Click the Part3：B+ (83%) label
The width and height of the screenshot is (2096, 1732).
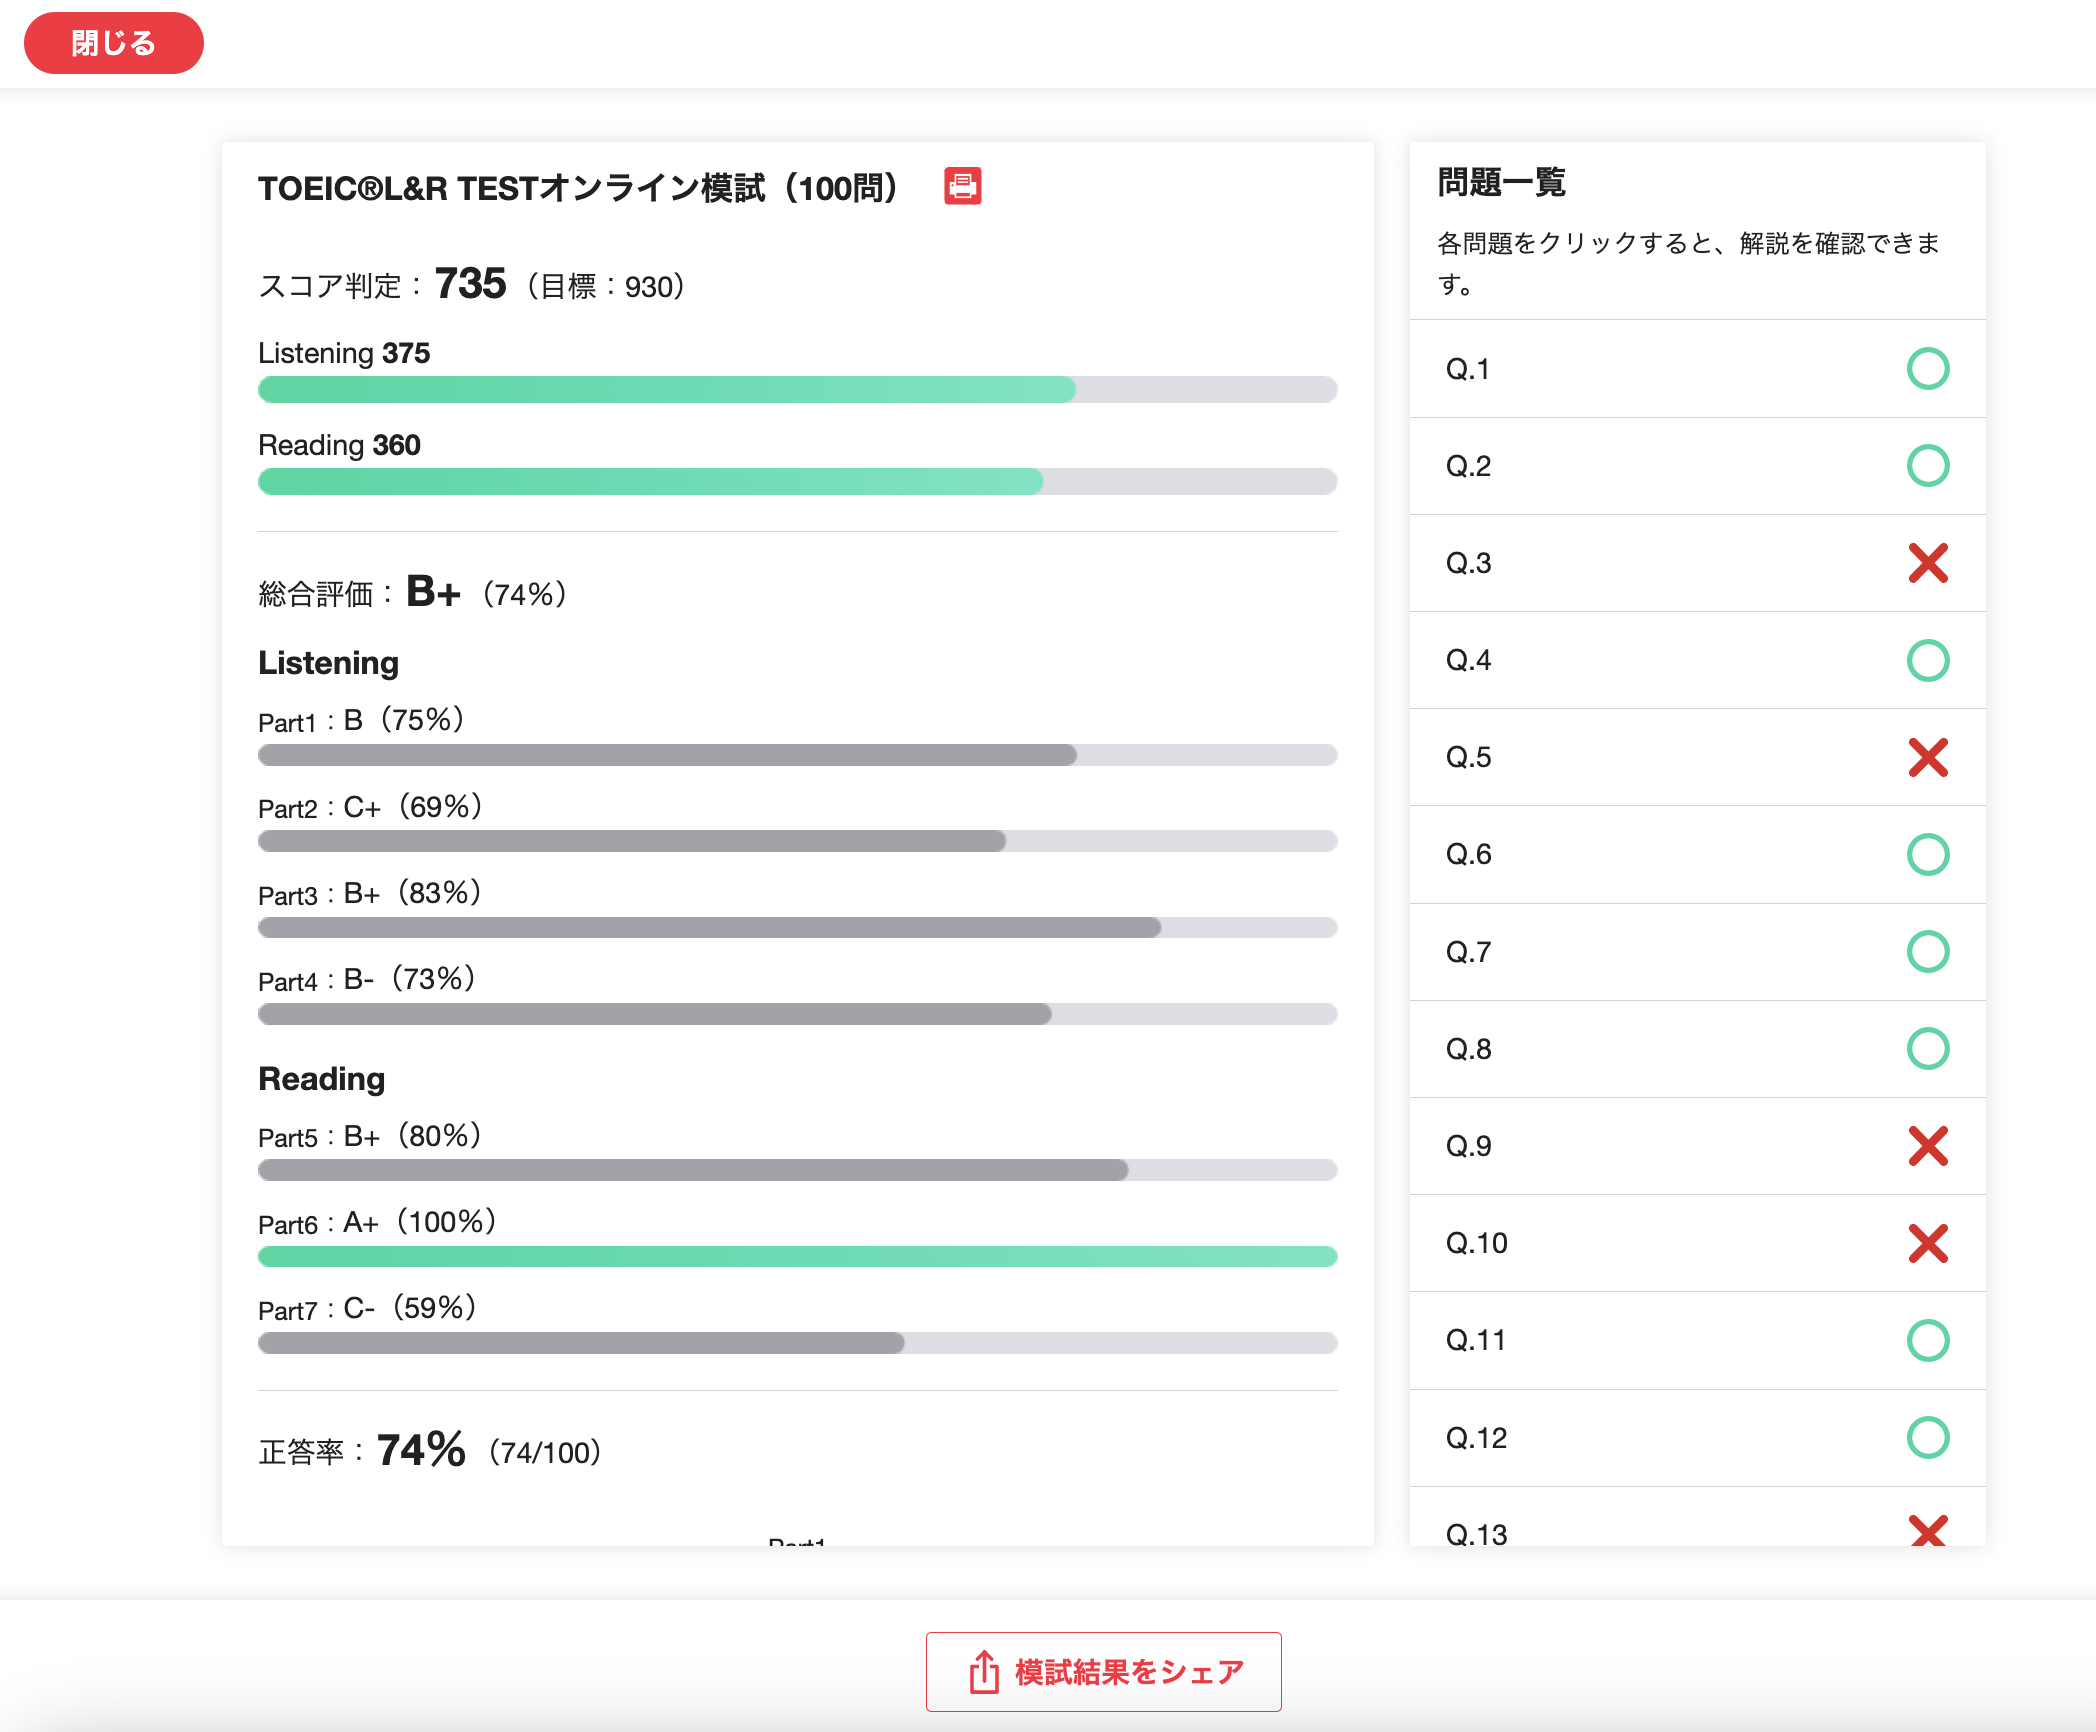pyautogui.click(x=370, y=893)
